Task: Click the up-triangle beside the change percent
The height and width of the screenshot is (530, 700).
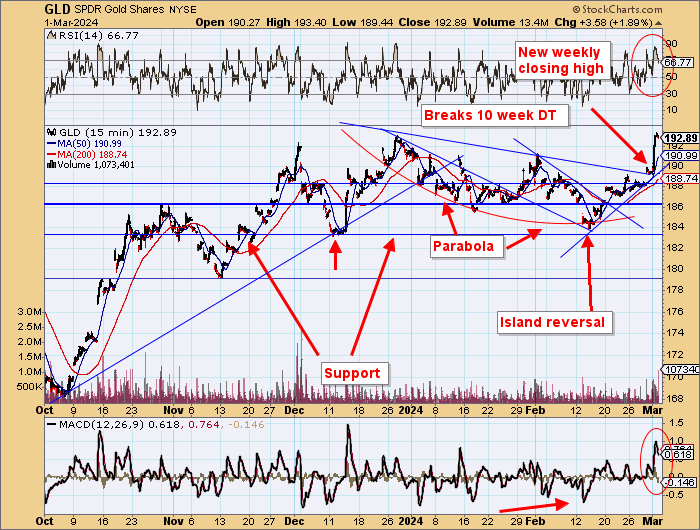Action: pyautogui.click(x=658, y=23)
